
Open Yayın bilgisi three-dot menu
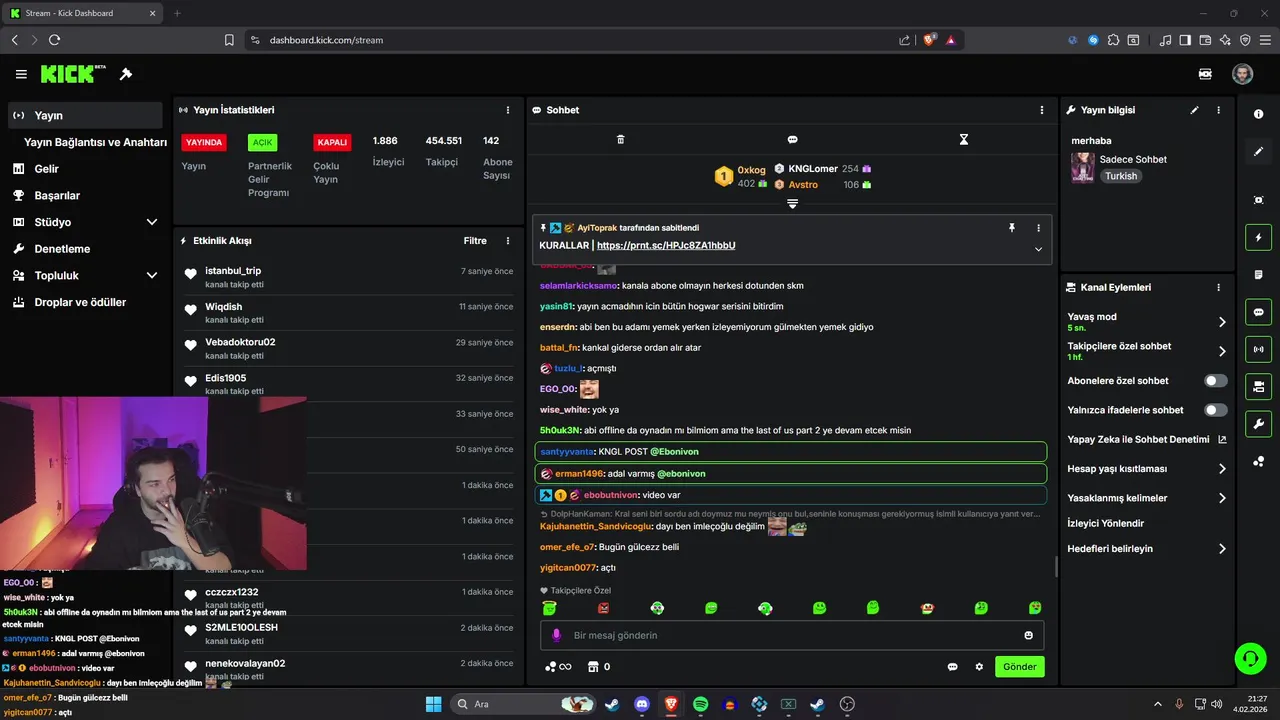point(1218,110)
